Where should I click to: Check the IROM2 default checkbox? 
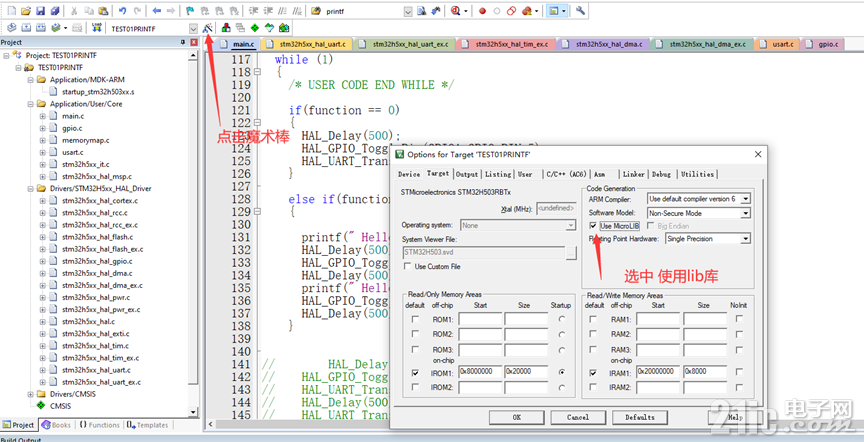pyautogui.click(x=415, y=387)
